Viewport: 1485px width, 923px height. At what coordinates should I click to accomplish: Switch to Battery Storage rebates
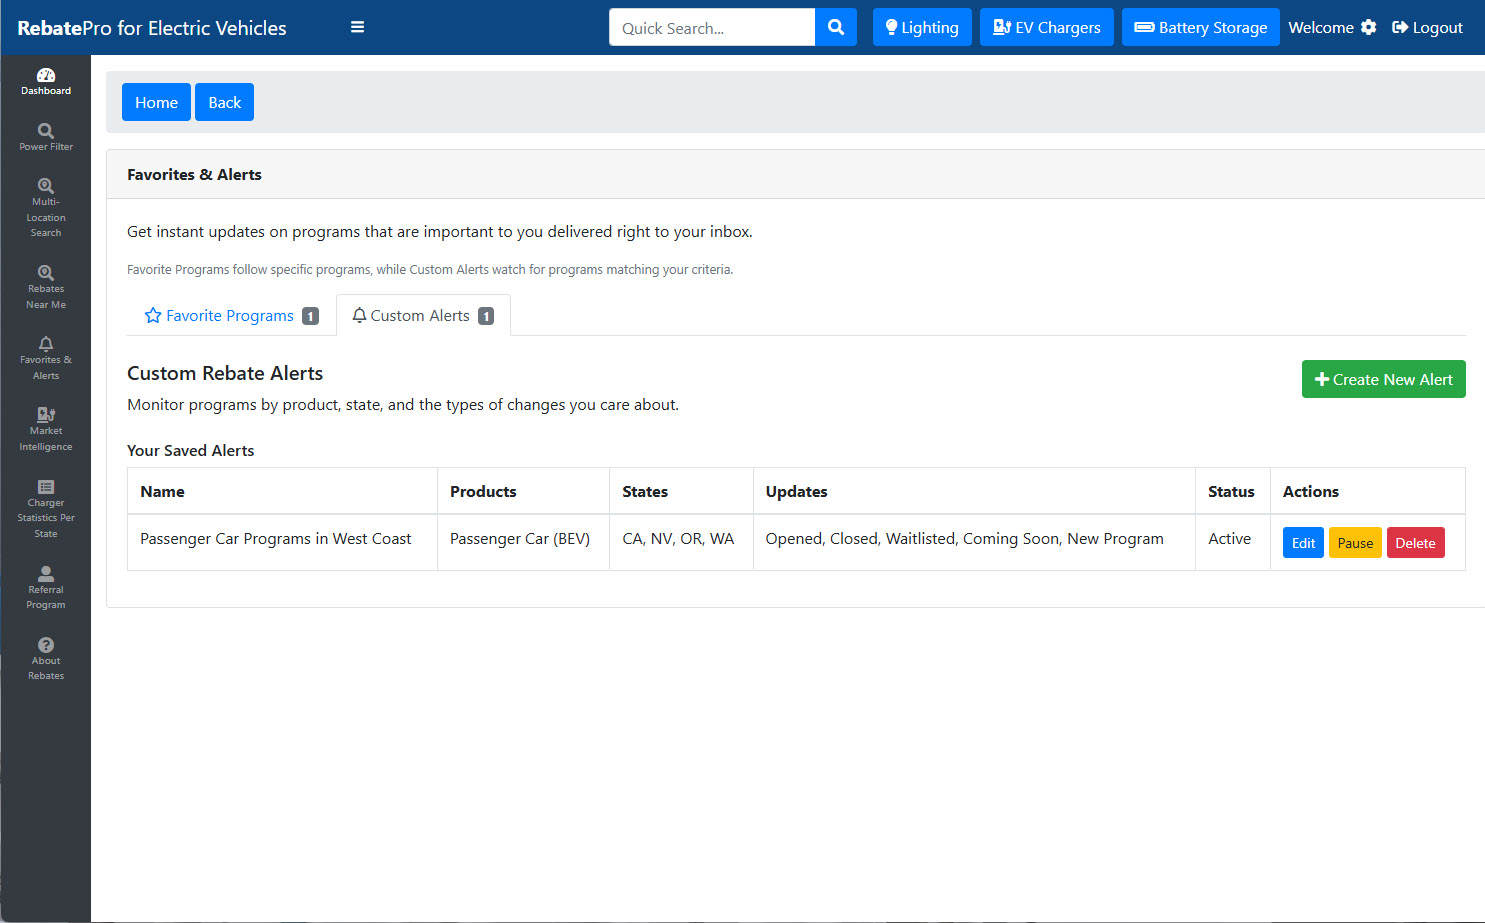[1201, 27]
